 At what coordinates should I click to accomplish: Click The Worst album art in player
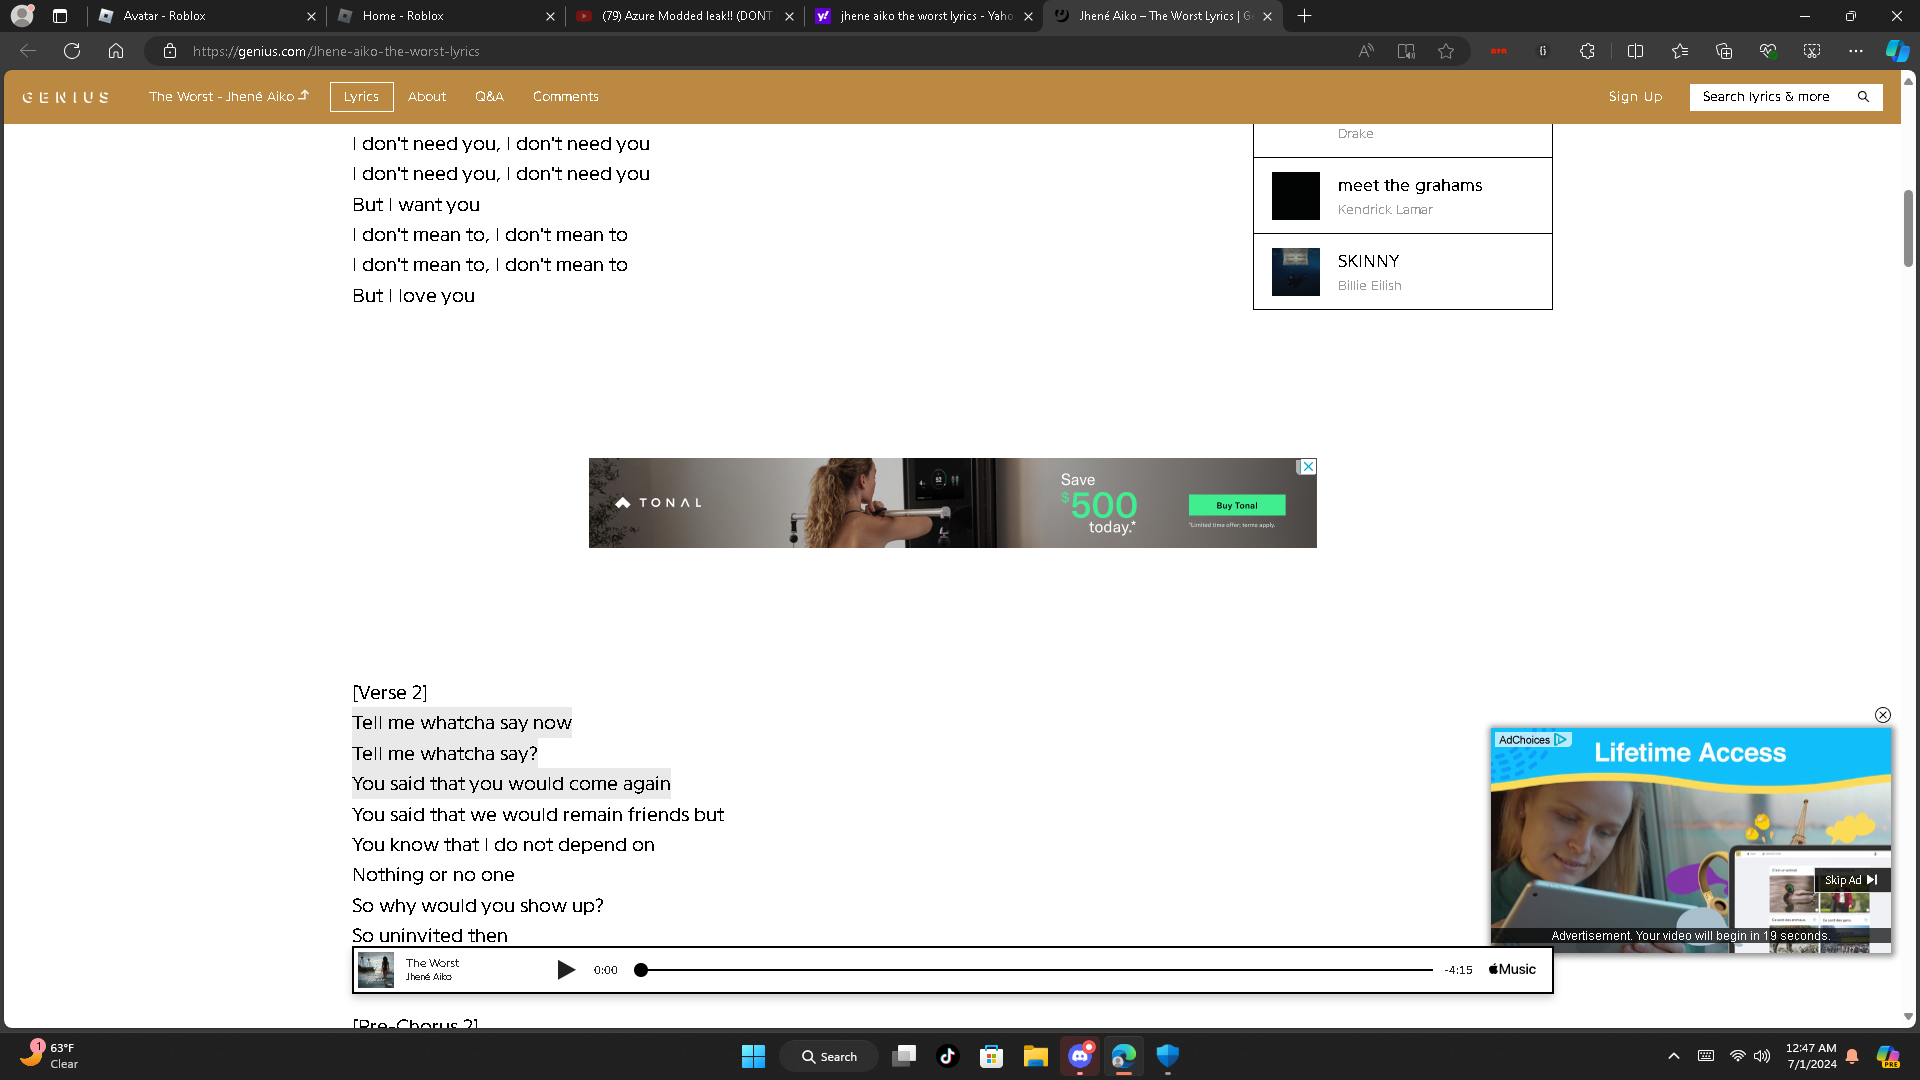click(376, 970)
